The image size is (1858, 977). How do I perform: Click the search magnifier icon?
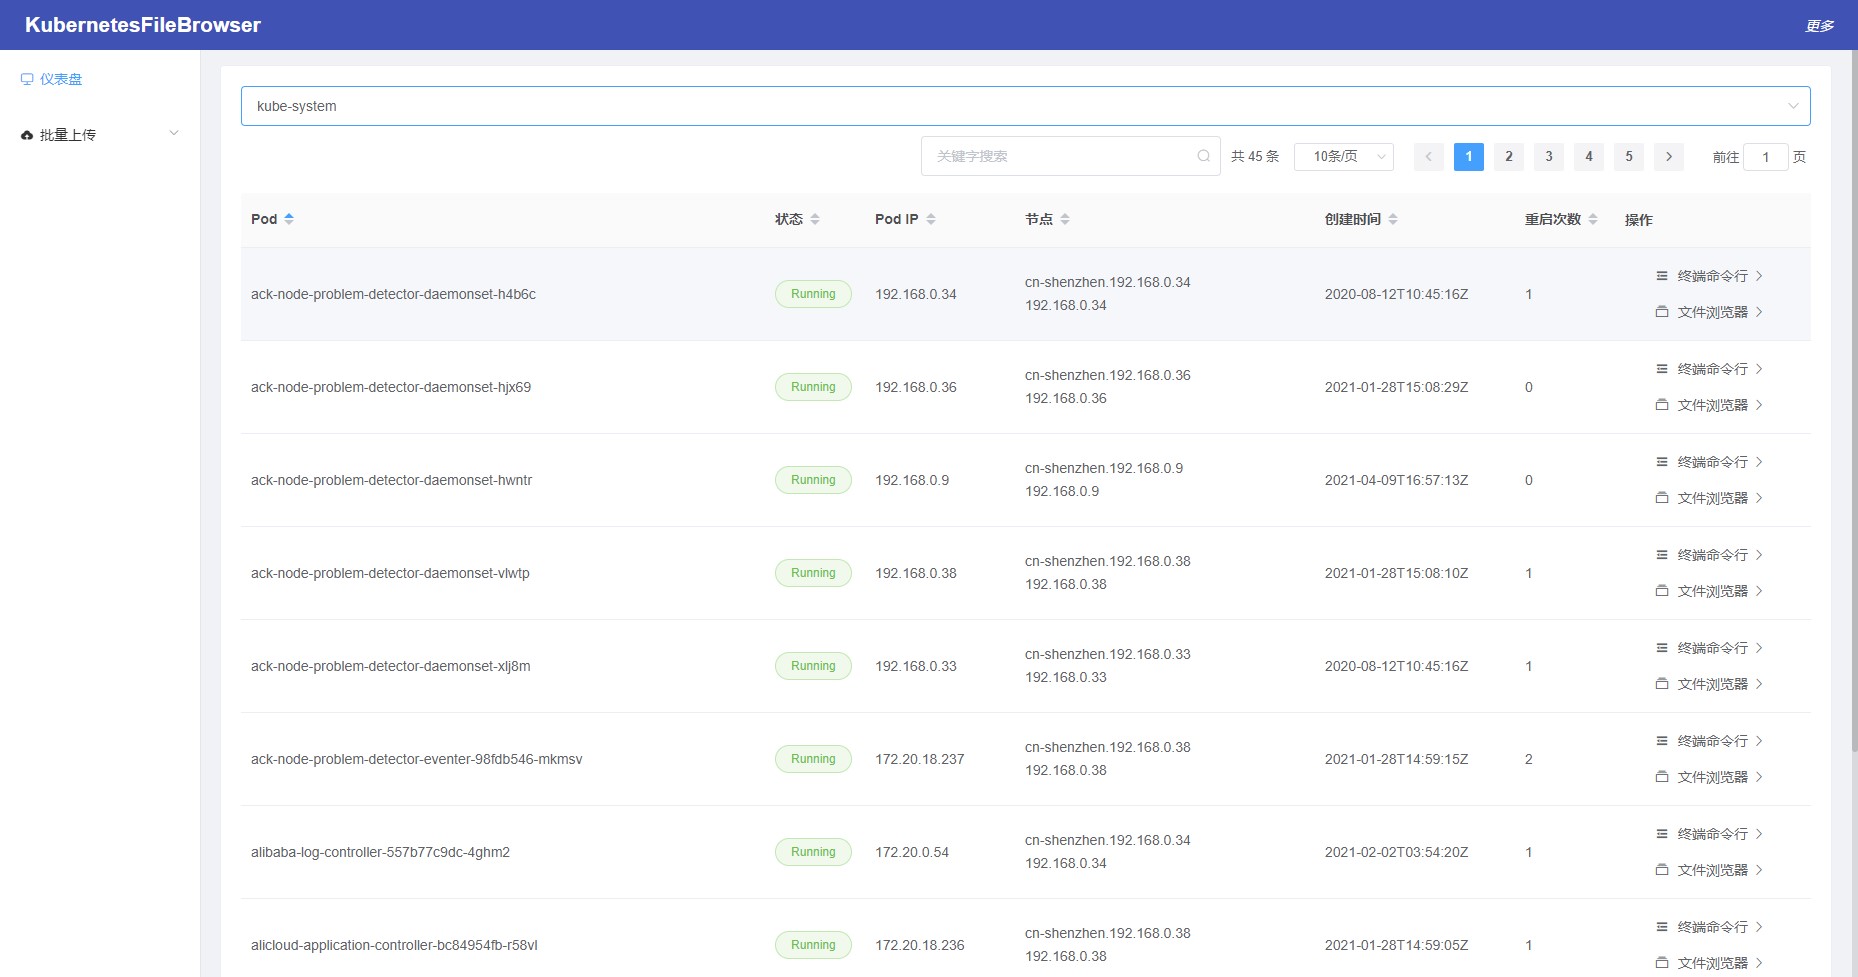click(1204, 156)
